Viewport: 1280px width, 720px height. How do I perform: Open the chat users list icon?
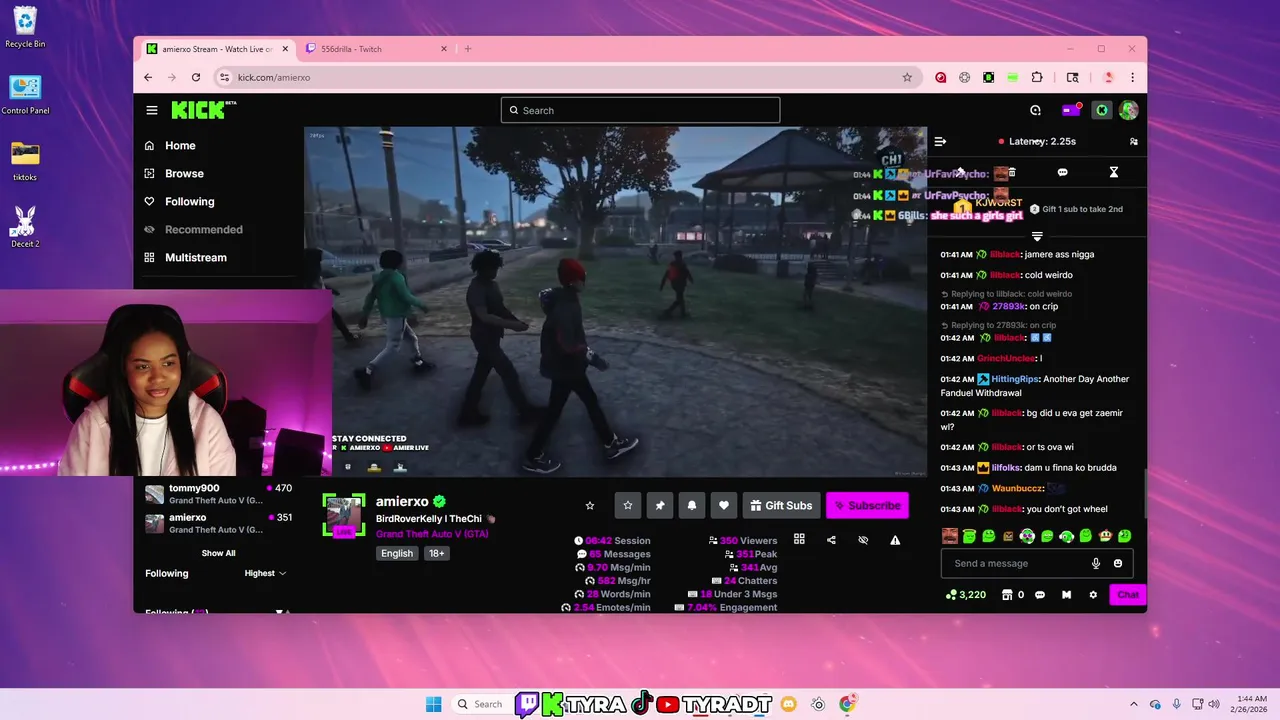click(1133, 141)
